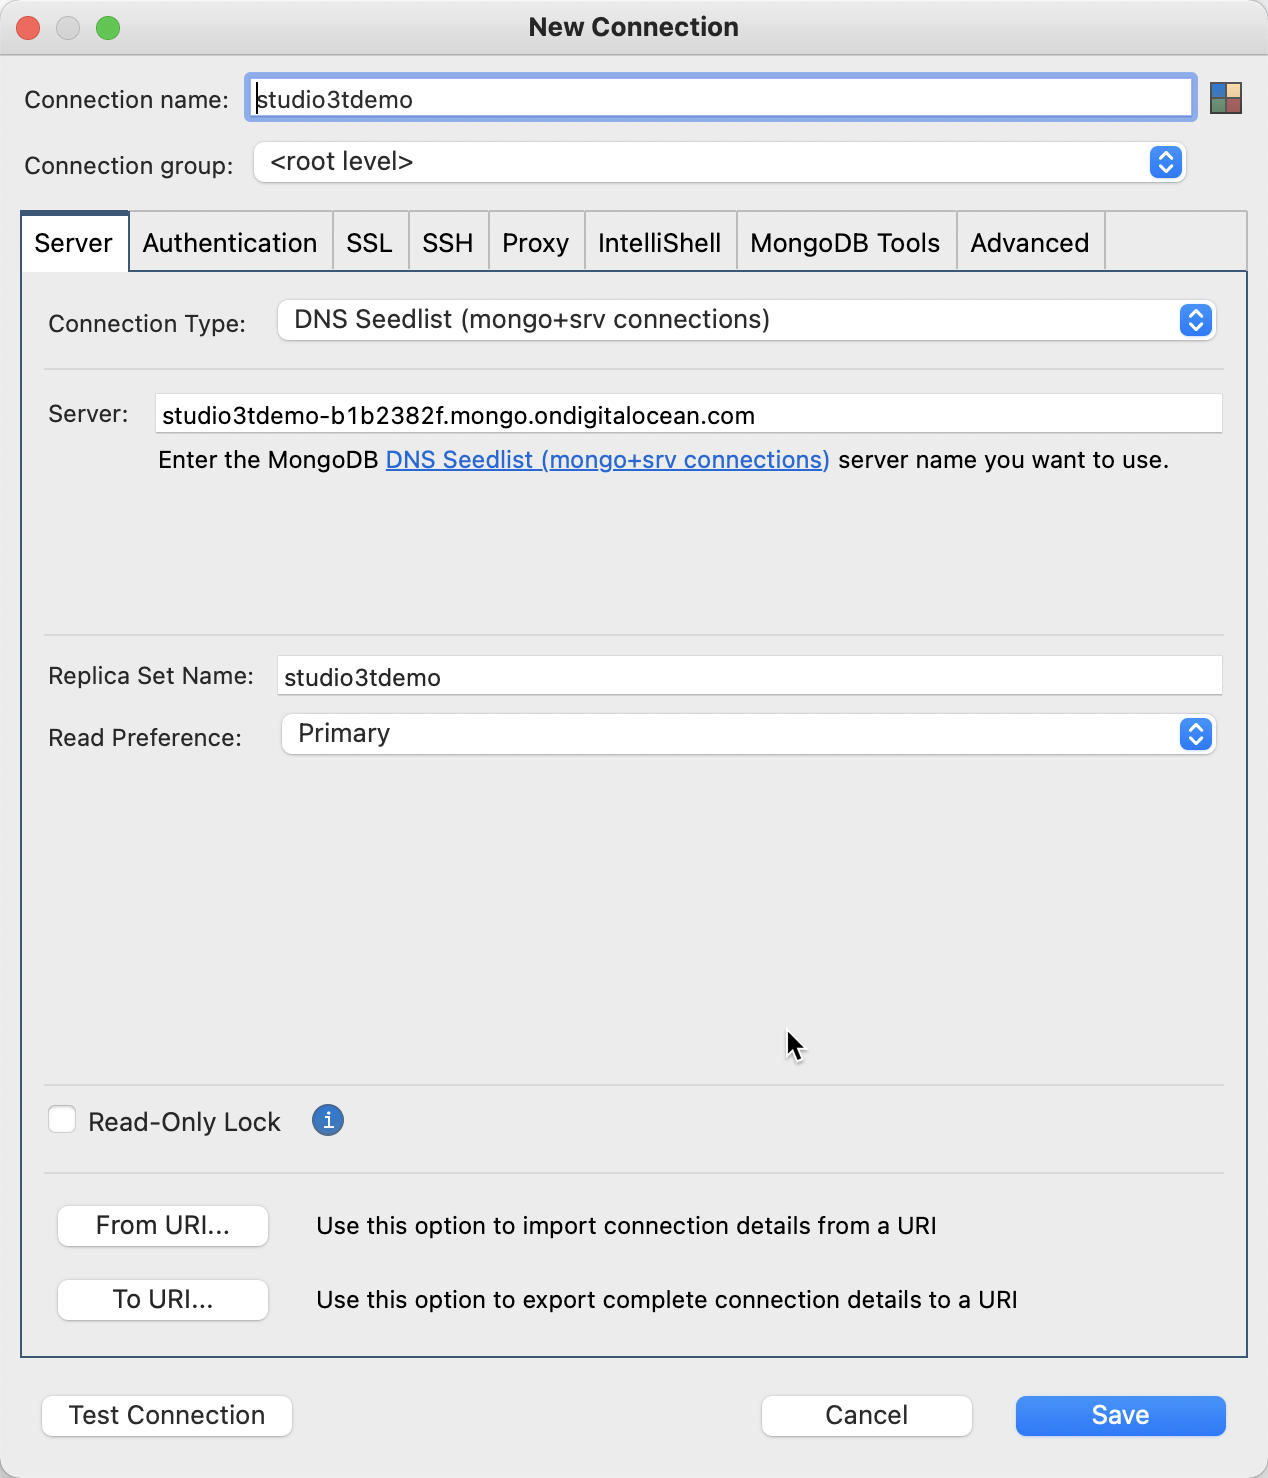Open the MongoDB Tools tab

point(845,242)
